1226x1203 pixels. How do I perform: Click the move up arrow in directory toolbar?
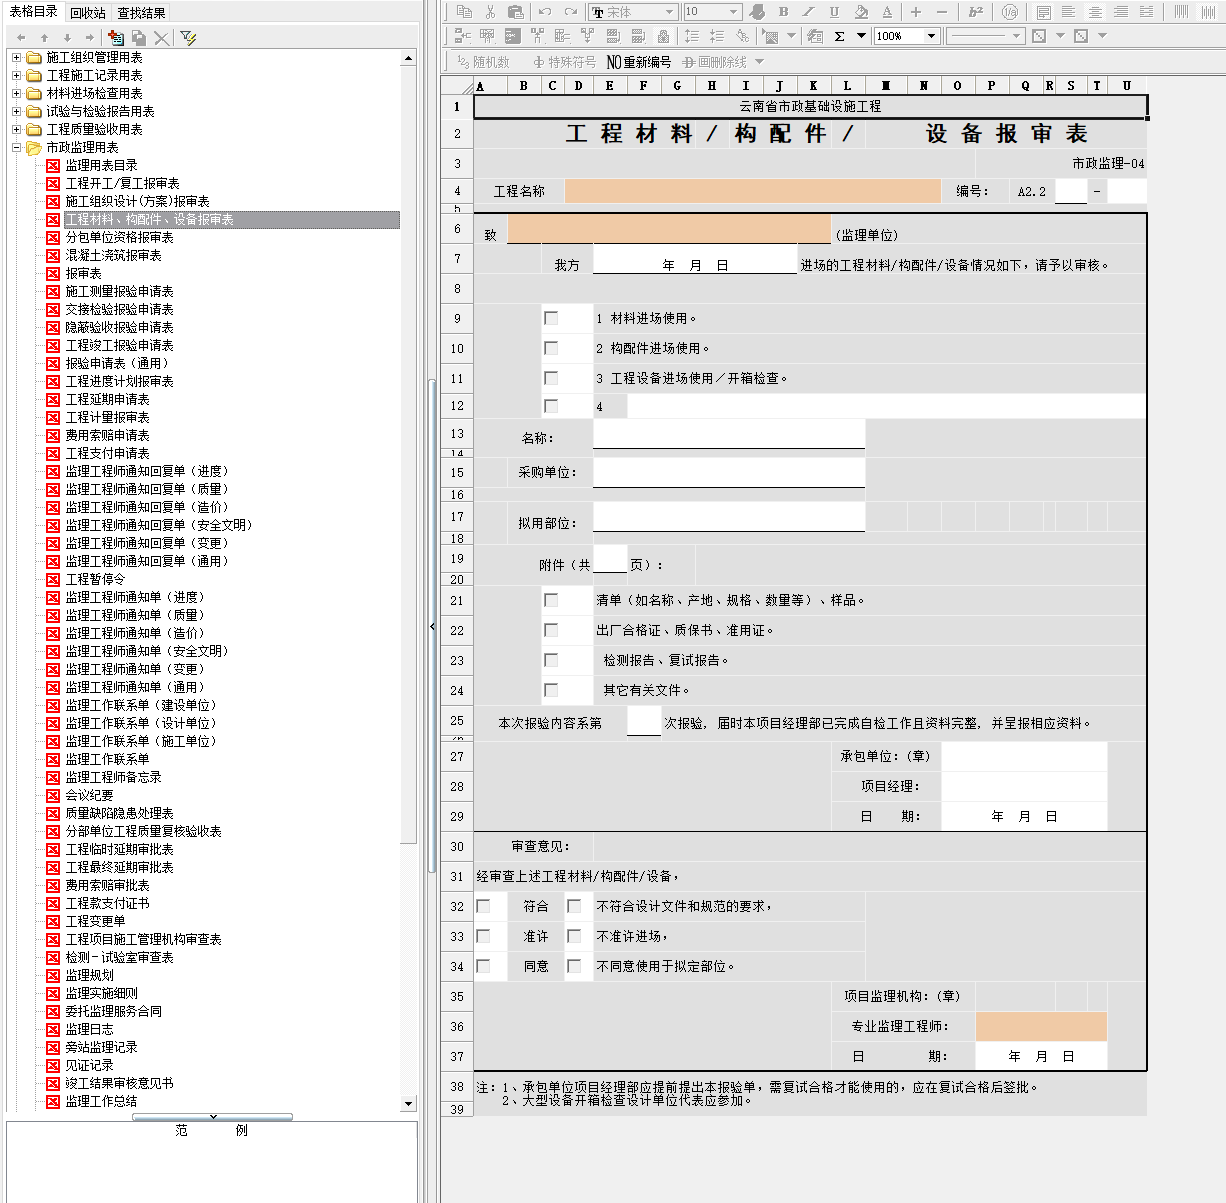coord(44,38)
